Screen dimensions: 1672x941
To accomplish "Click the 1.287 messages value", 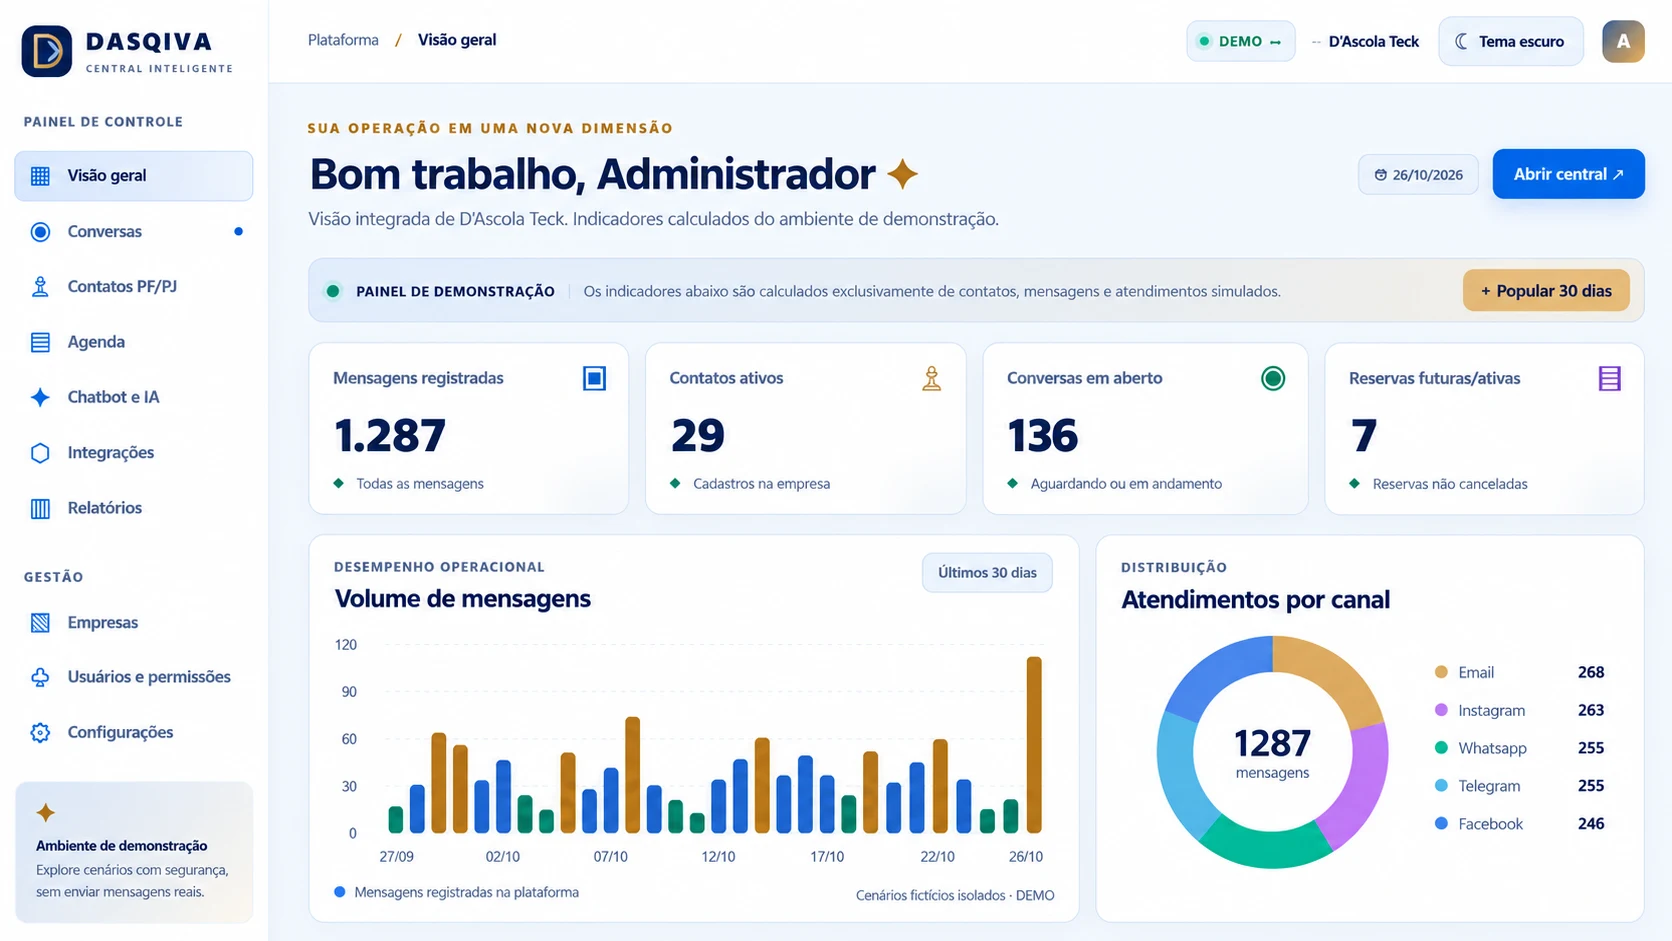I will (390, 436).
